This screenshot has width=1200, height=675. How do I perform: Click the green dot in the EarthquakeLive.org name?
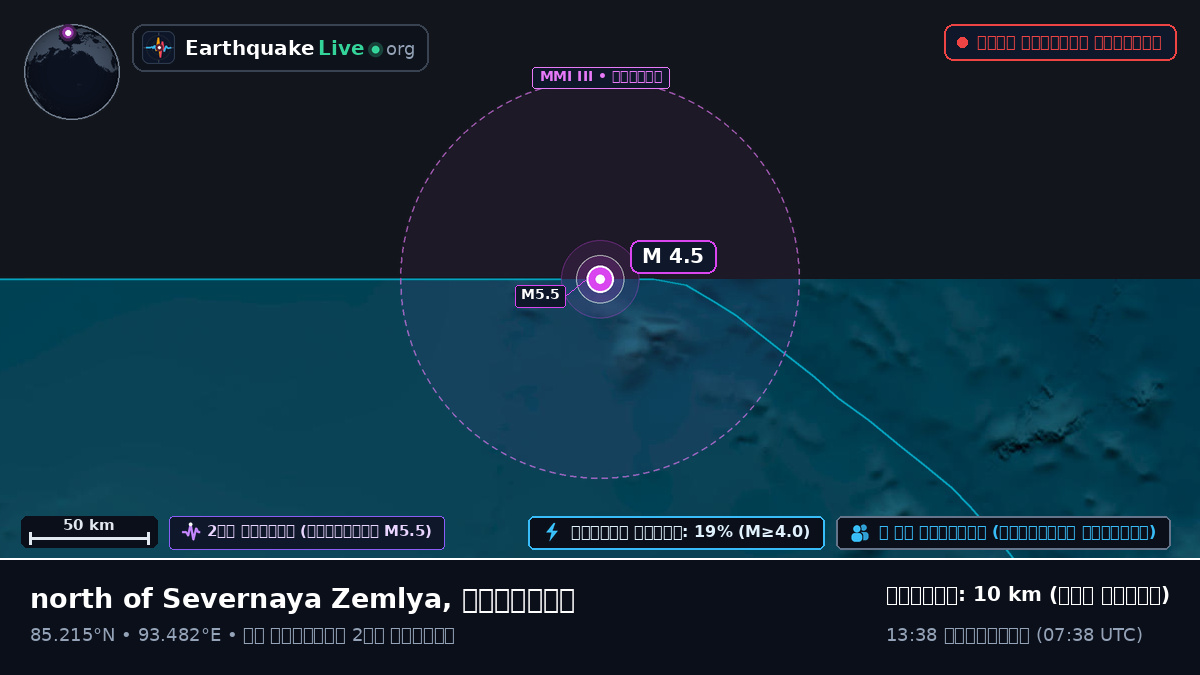click(x=376, y=49)
